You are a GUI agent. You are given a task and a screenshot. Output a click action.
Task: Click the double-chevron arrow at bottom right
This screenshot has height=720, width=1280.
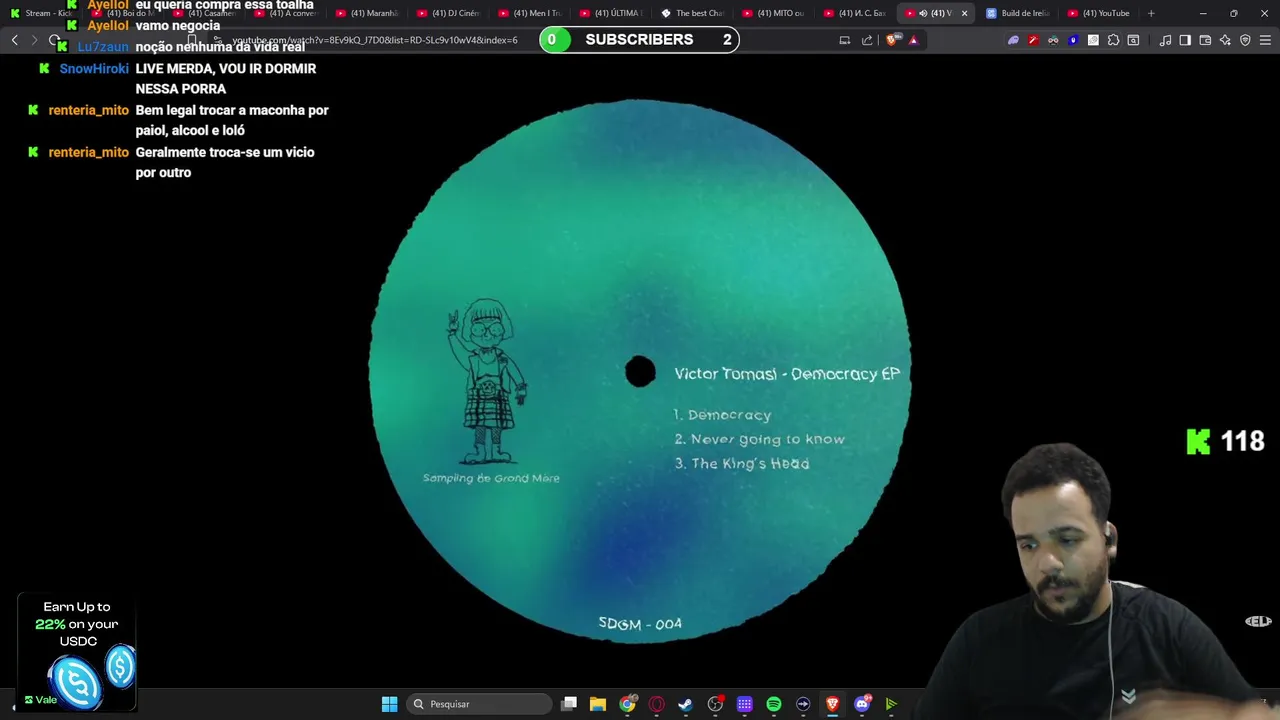[x=1129, y=696]
